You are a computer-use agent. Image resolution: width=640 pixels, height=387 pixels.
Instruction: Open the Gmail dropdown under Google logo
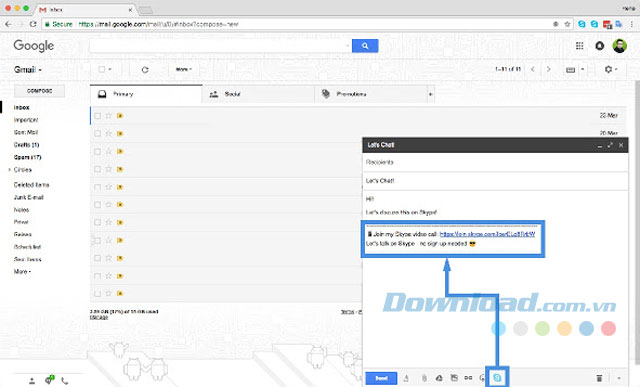(x=28, y=70)
